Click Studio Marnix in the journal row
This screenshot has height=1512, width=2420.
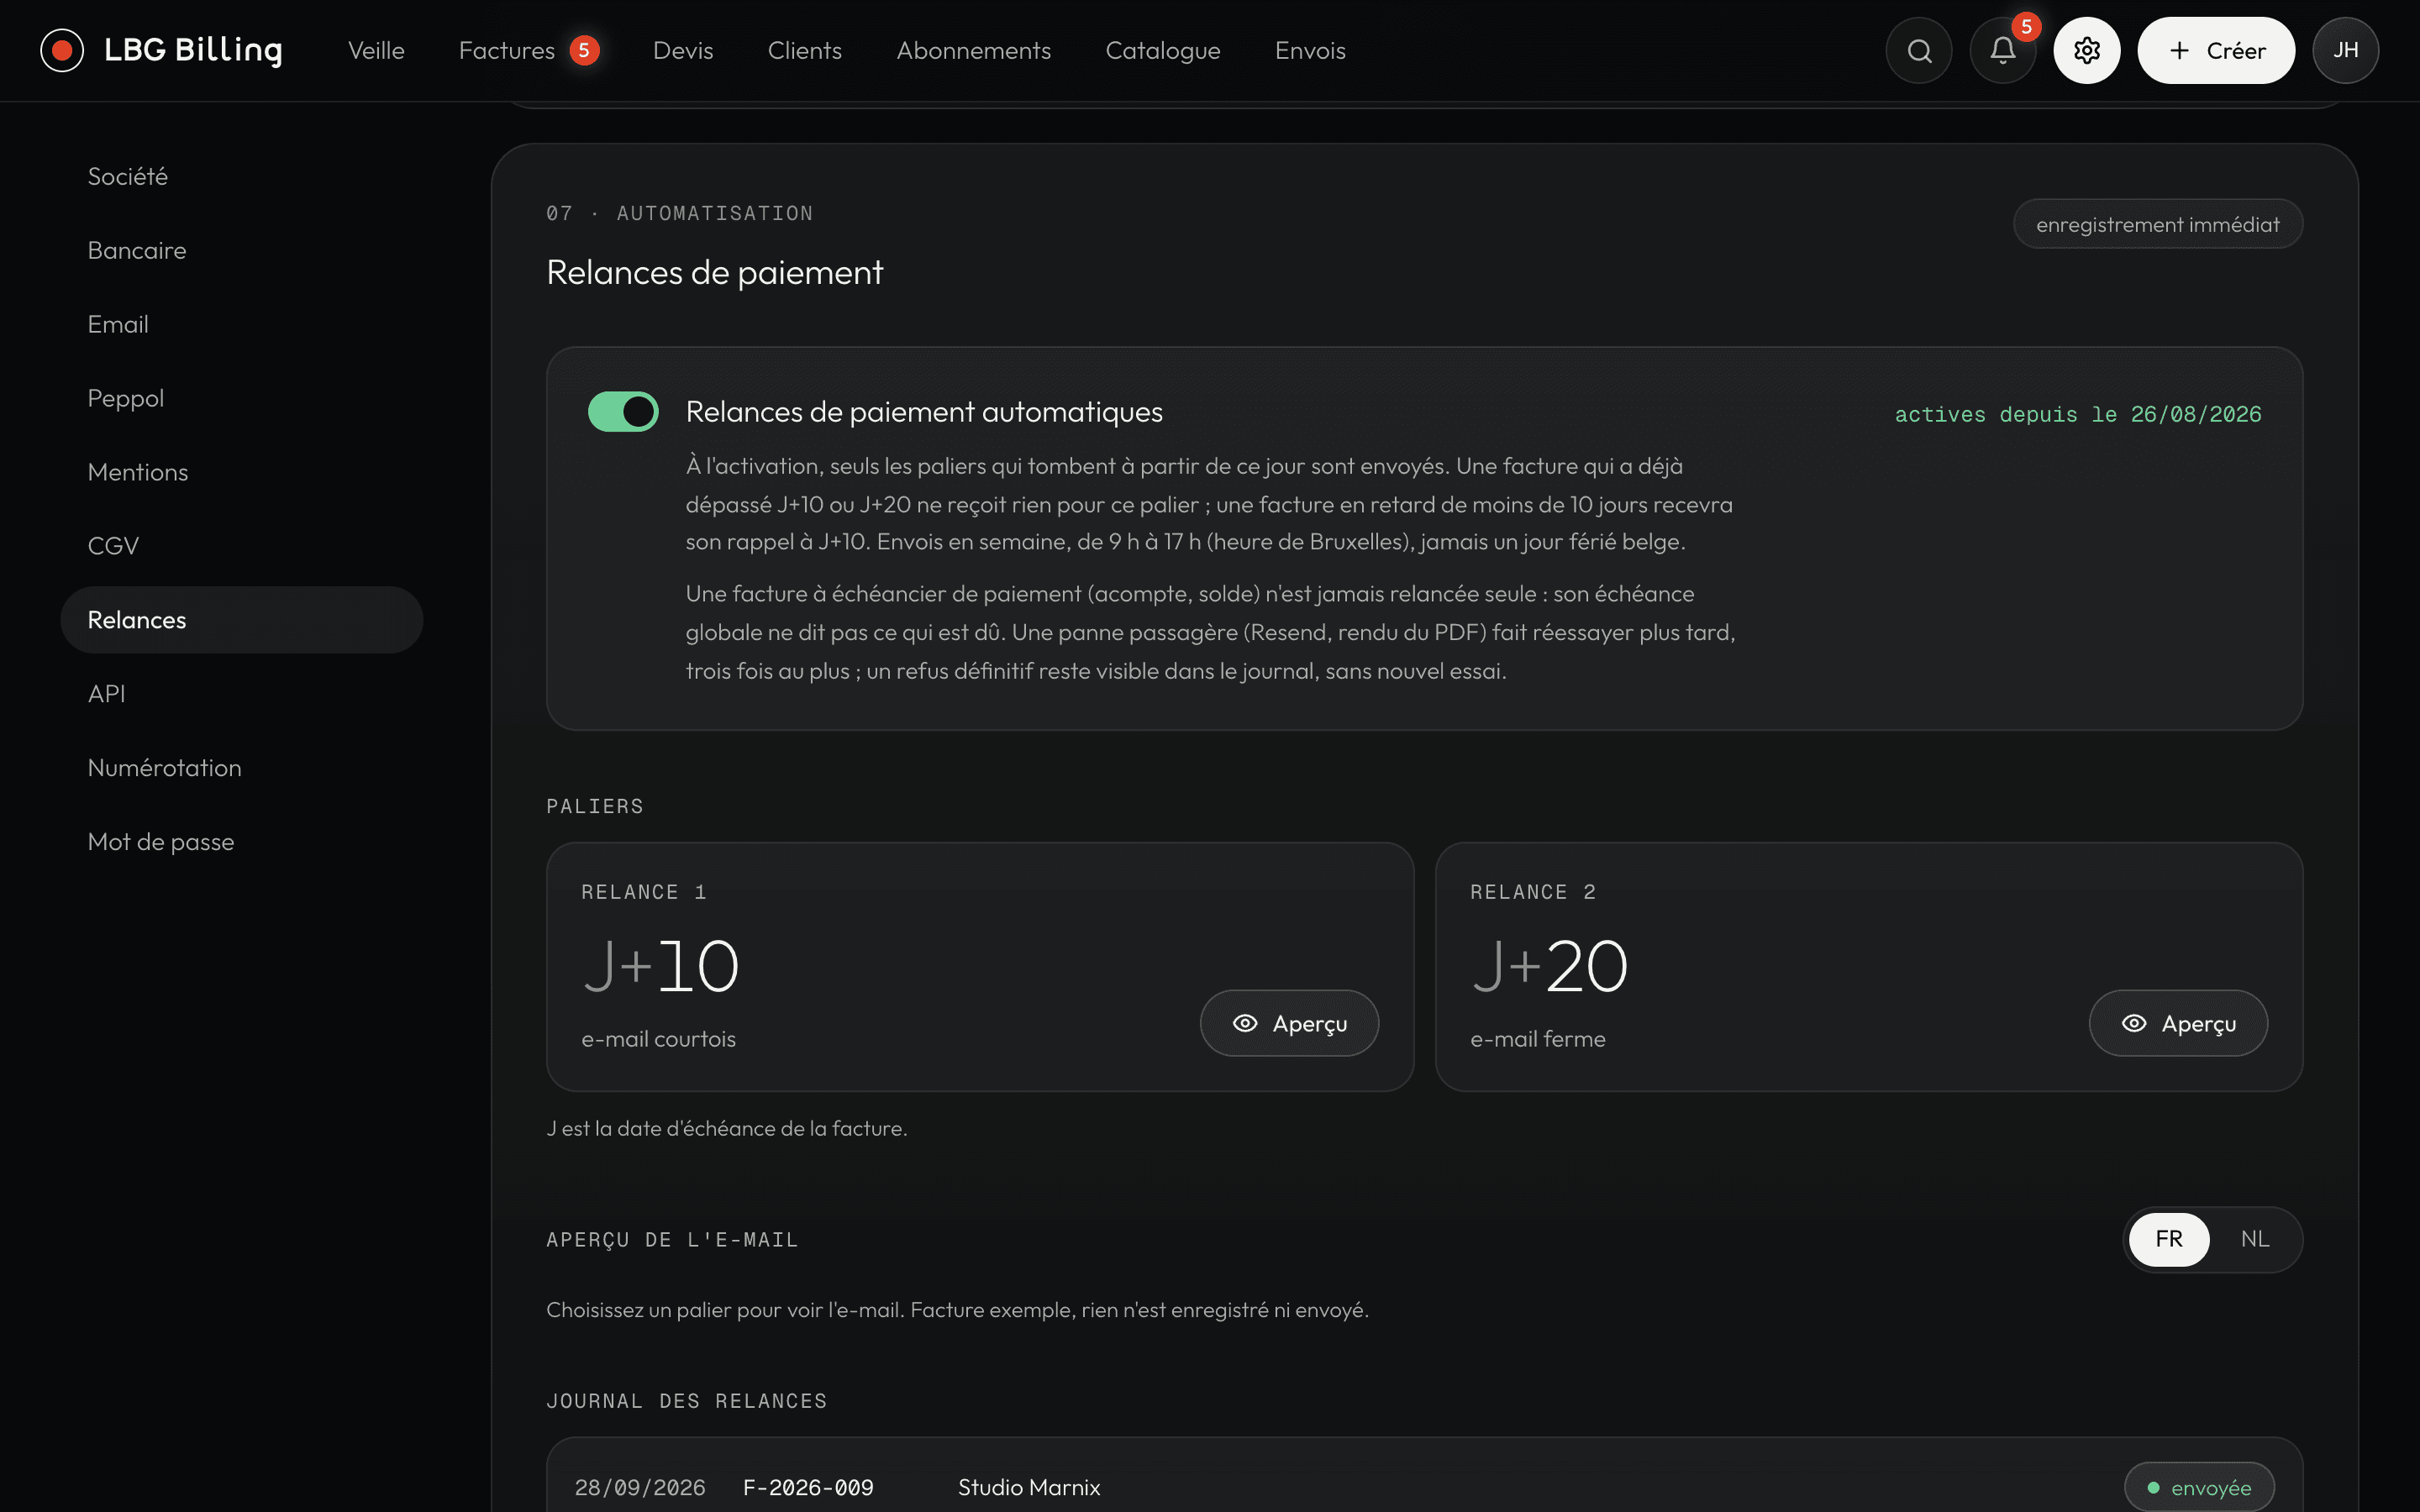click(x=1029, y=1487)
